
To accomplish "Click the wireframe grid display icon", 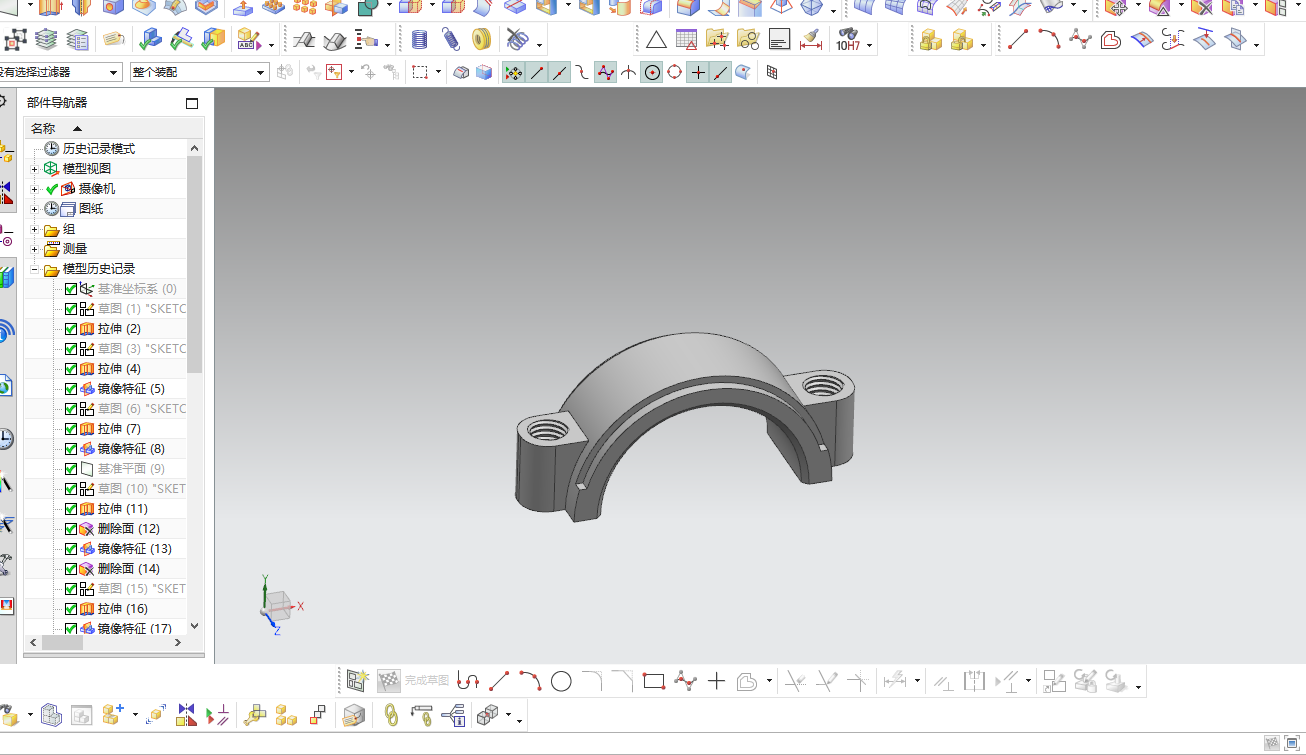I will 772,73.
